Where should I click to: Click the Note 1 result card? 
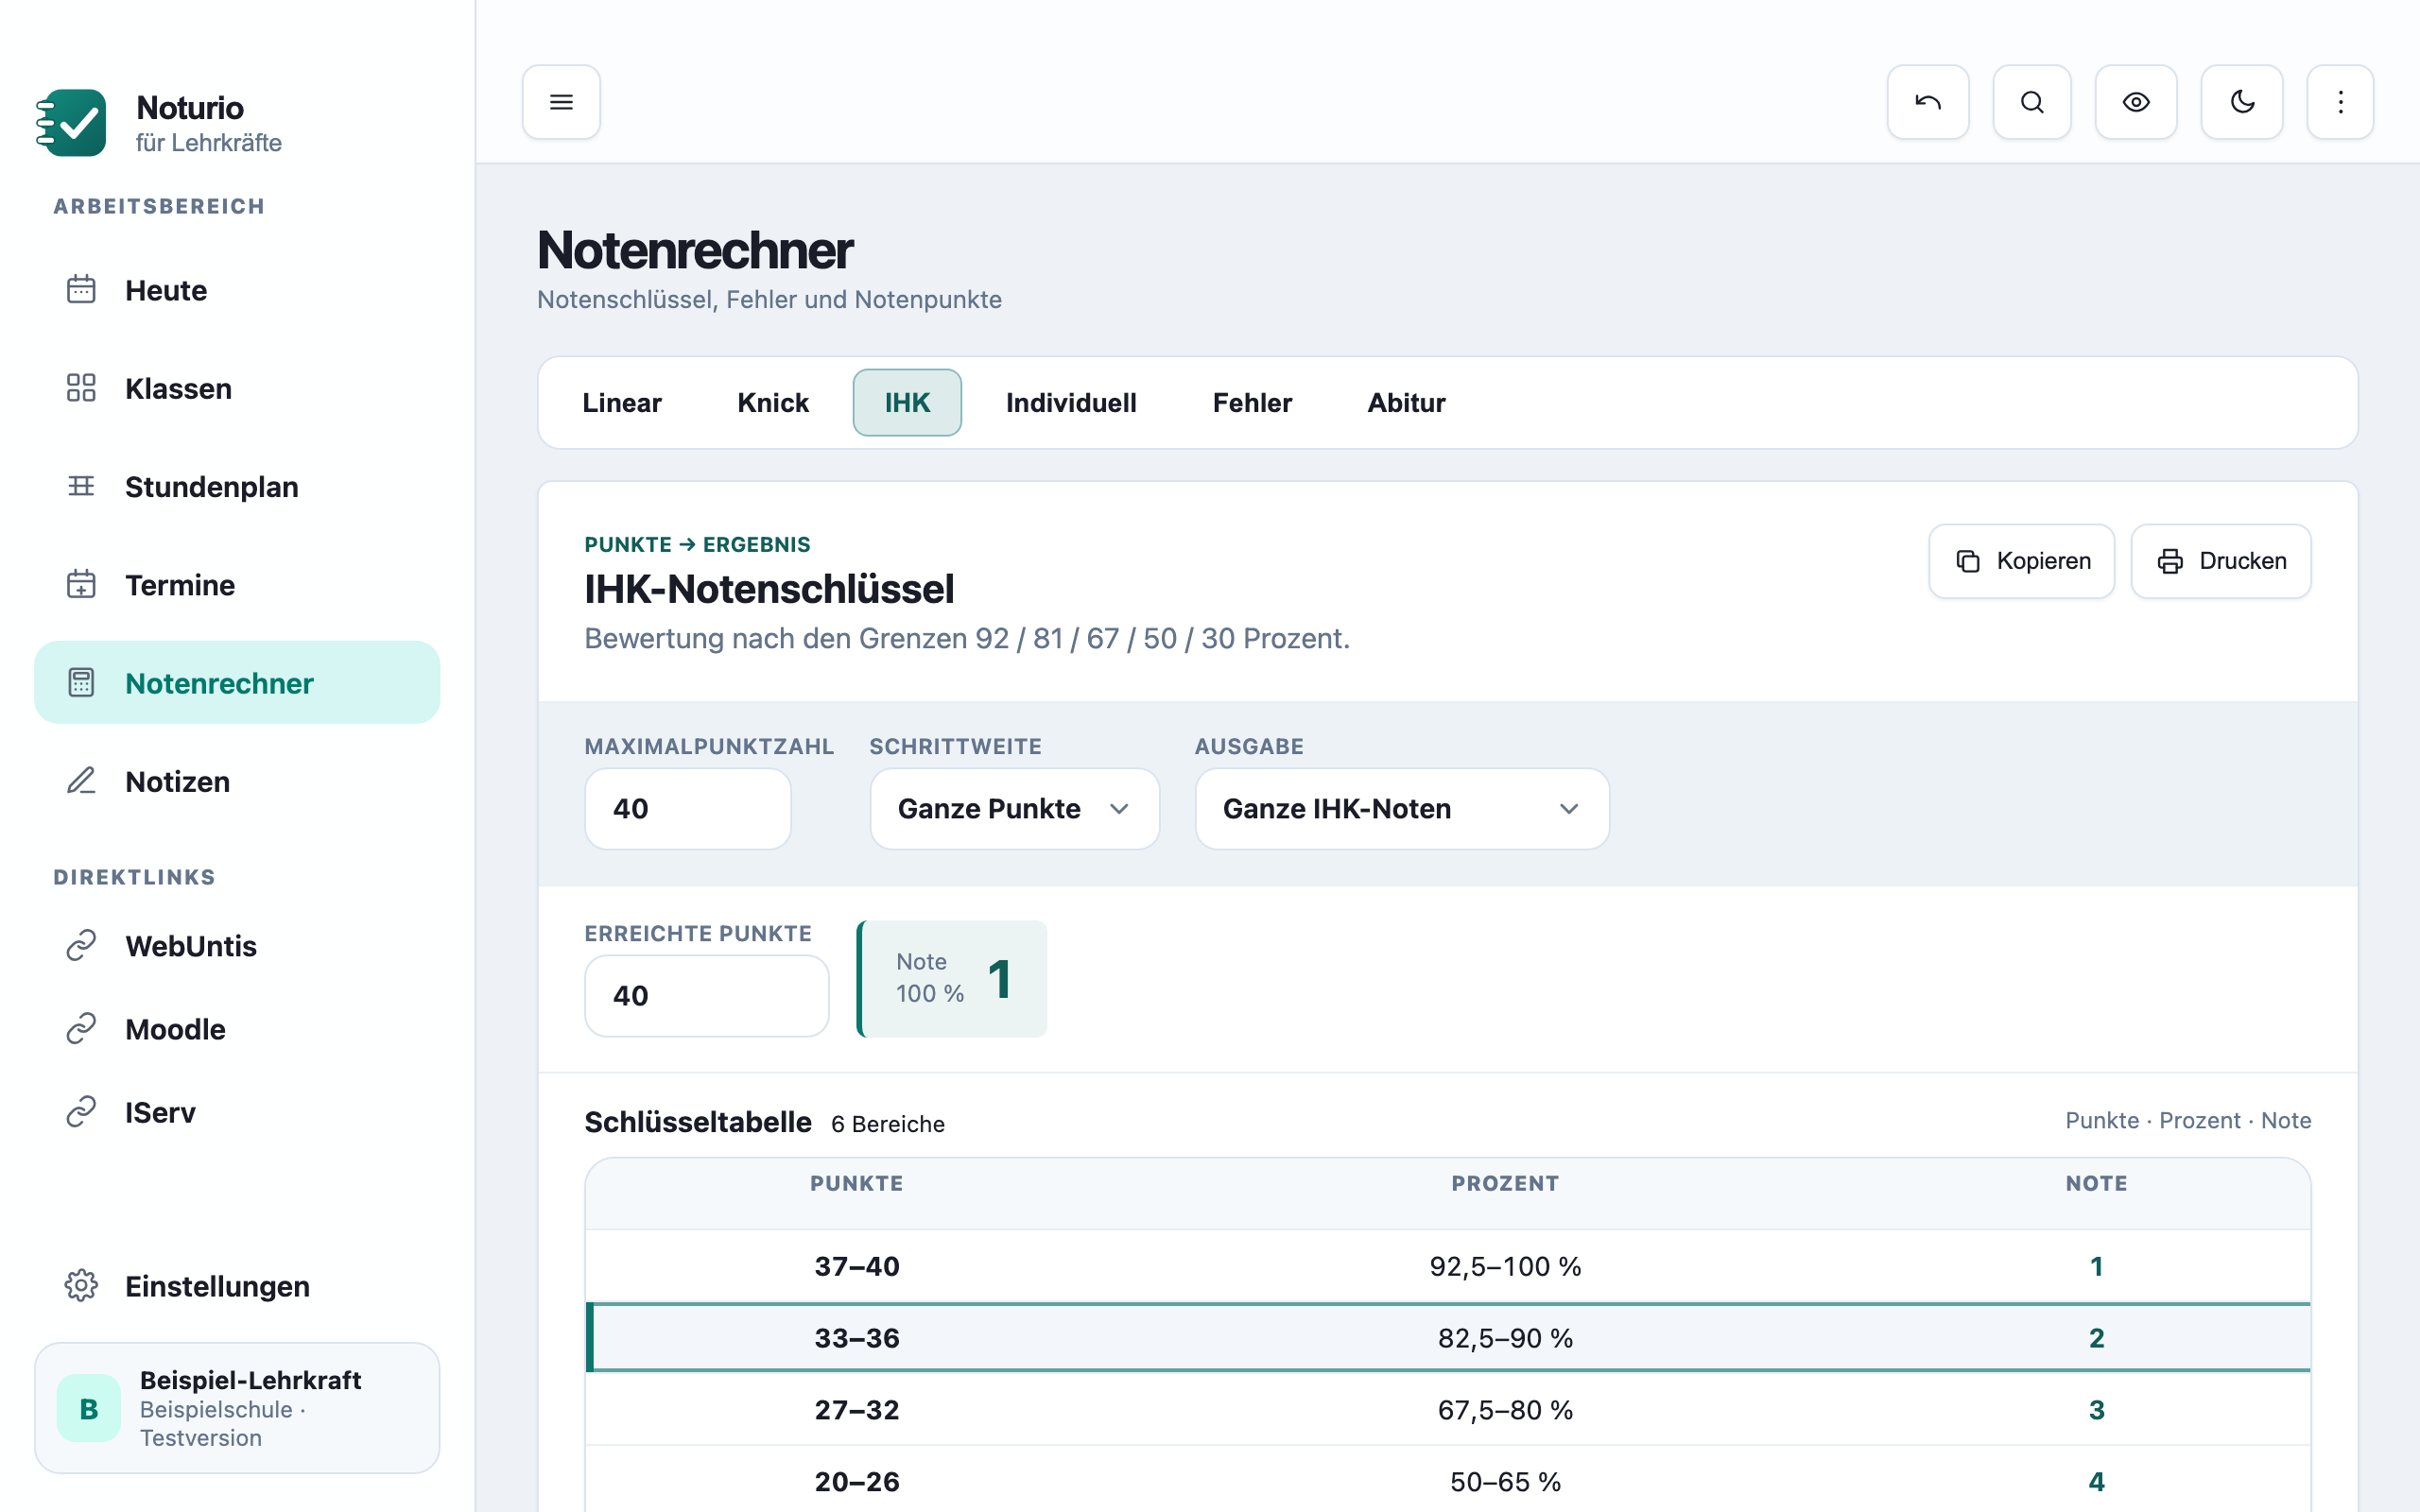951,978
